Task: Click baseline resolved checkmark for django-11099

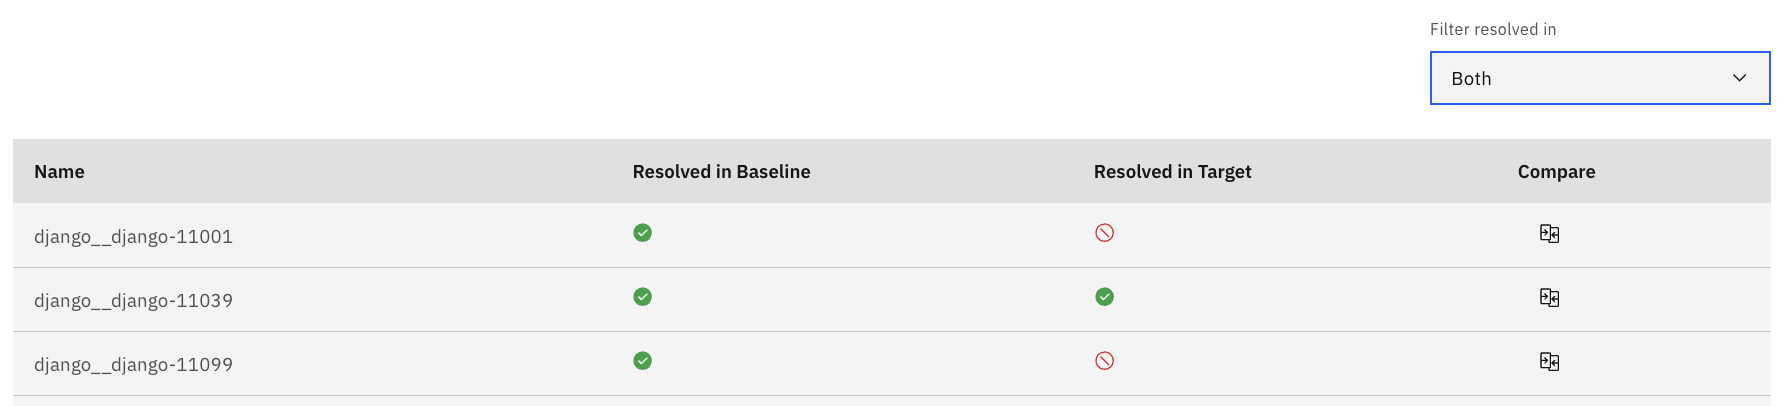Action: [643, 361]
